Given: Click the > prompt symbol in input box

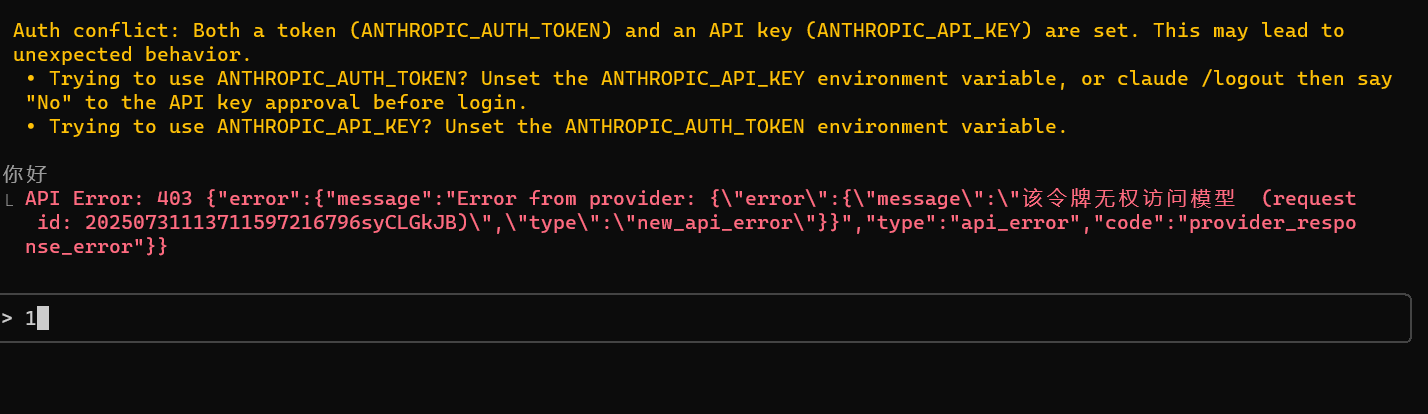Looking at the screenshot, I should (7, 319).
